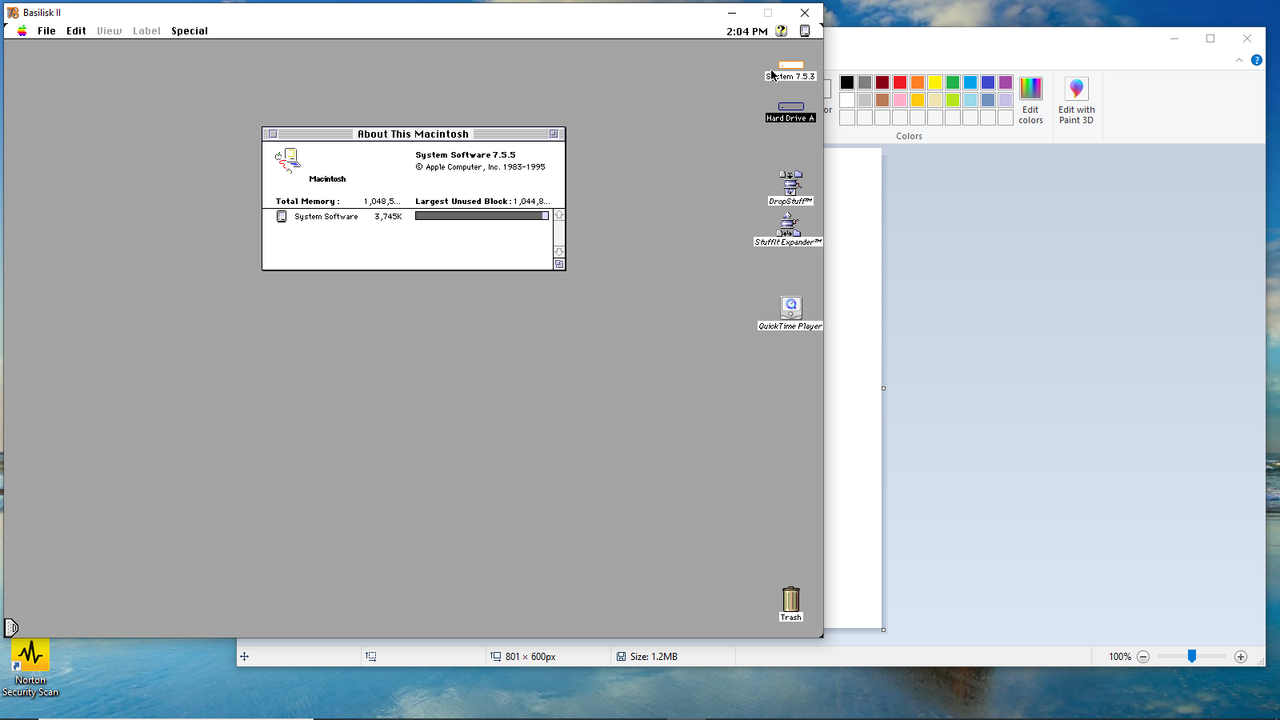Select the QuickTime Player desktop icon
1280x720 pixels.
point(791,307)
